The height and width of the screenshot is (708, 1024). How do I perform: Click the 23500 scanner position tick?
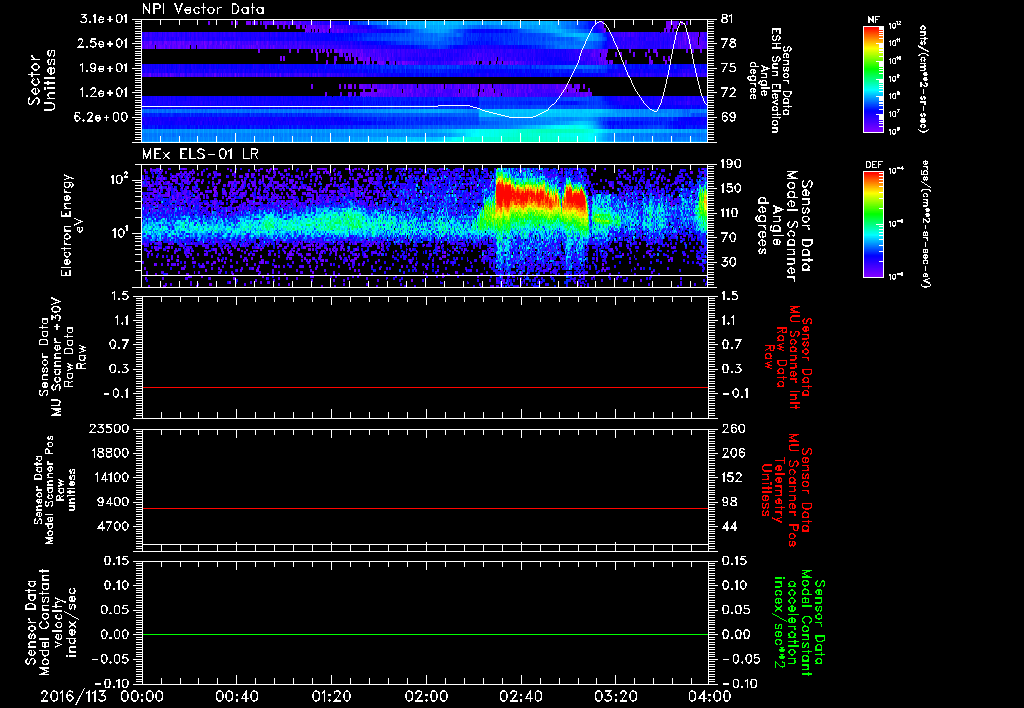point(110,428)
